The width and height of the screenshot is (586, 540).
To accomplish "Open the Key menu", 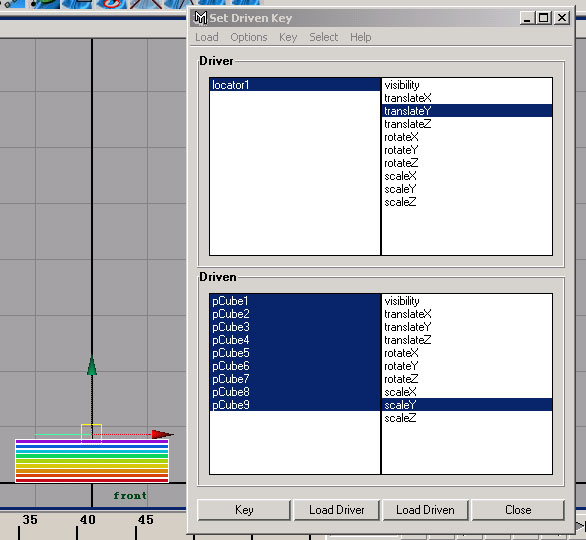I will [288, 37].
